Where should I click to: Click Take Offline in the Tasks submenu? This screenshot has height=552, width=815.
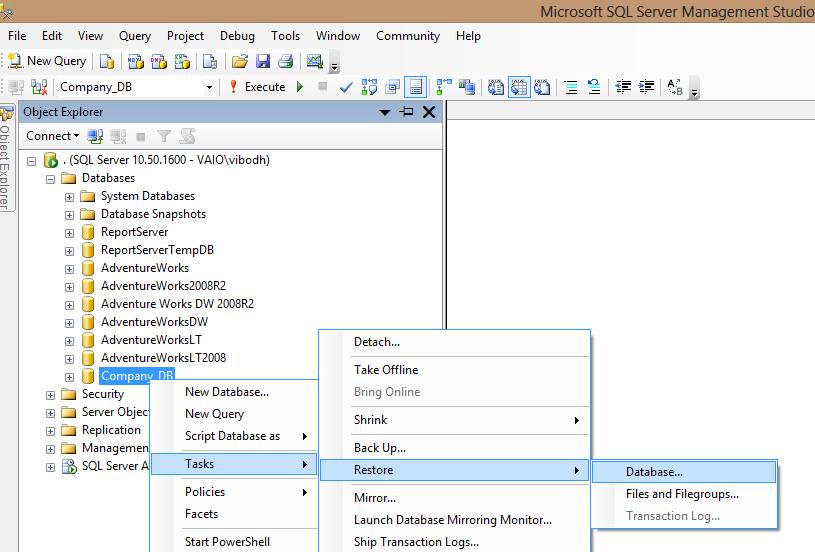pyautogui.click(x=386, y=370)
